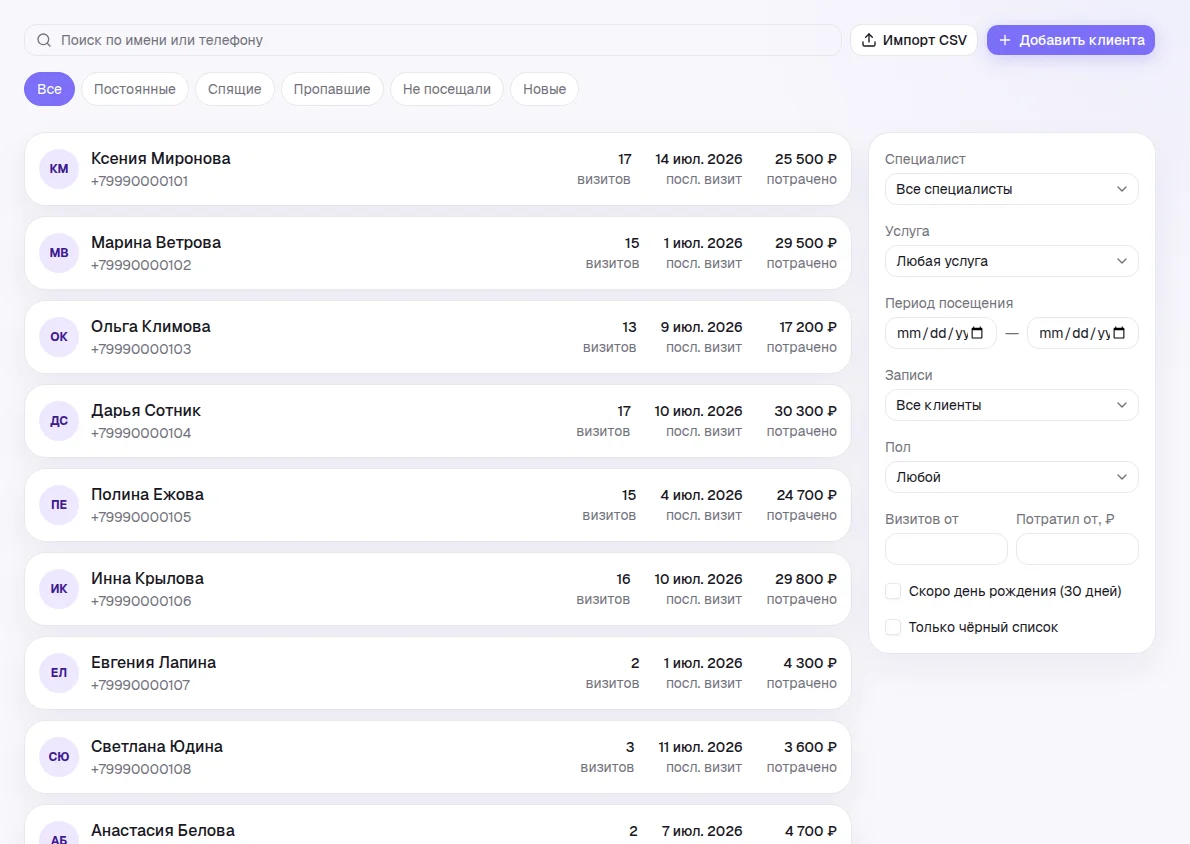The image size is (1190, 844).
Task: Click last visit date 14 июл. 2026
Action: 698,159
